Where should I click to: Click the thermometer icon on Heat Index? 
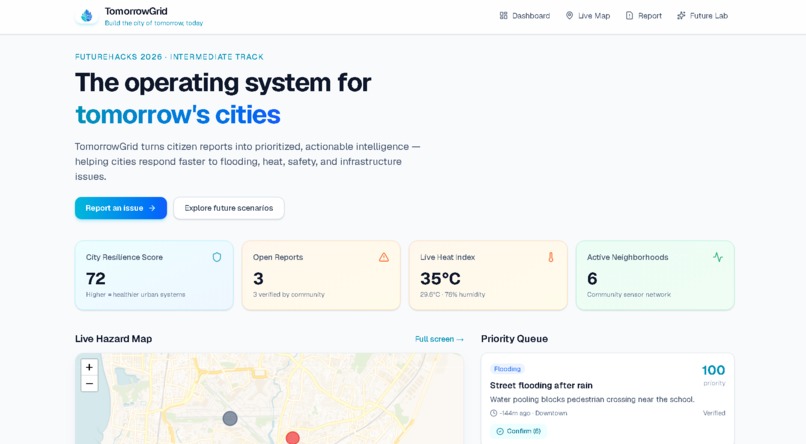[551, 257]
